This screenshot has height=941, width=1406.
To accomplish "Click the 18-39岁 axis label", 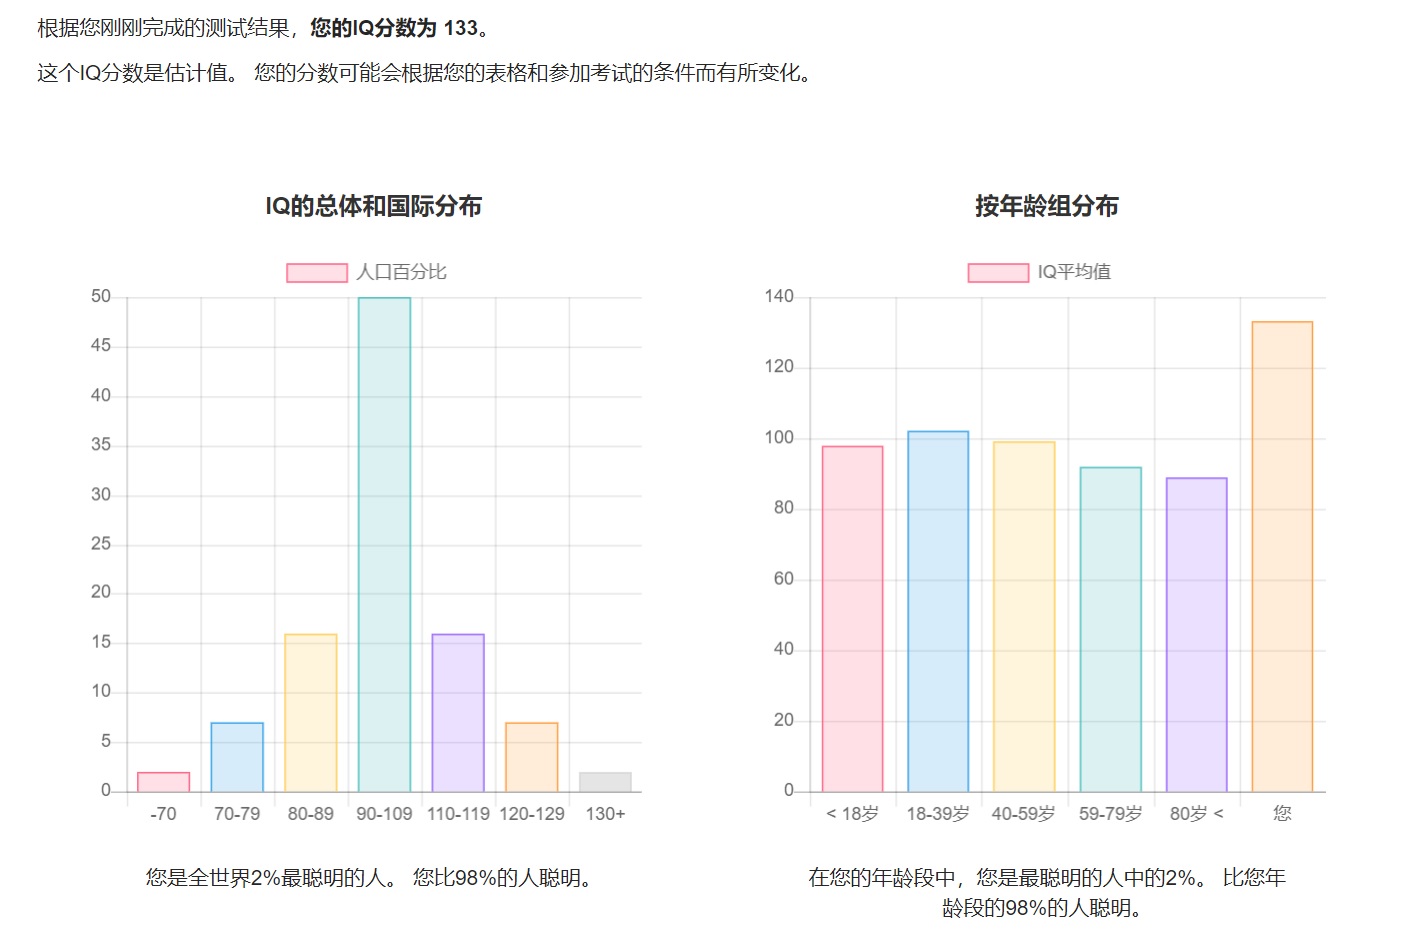I will click(x=938, y=814).
